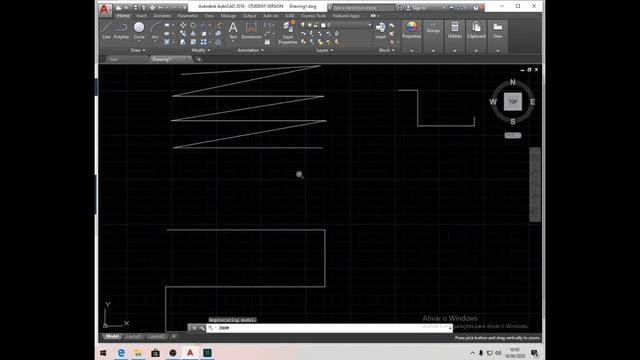Select the Text annotation tool
Screen dimensions: 640x360
point(233,31)
